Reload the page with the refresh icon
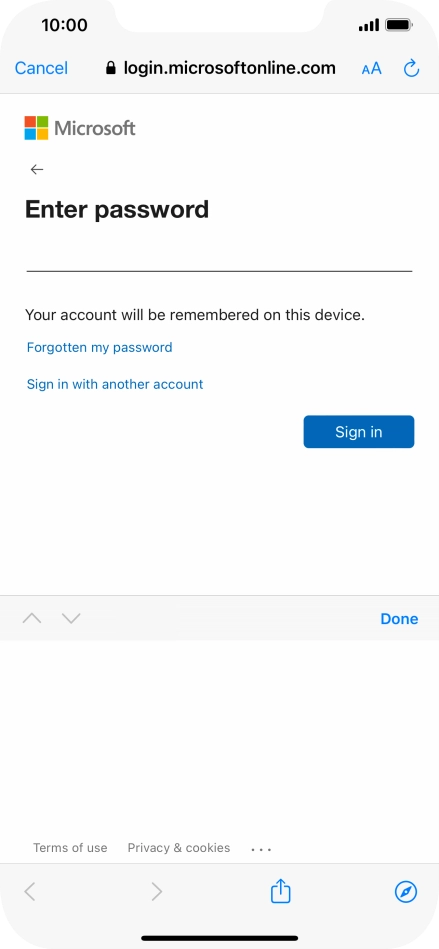This screenshot has height=949, width=439. 412,68
